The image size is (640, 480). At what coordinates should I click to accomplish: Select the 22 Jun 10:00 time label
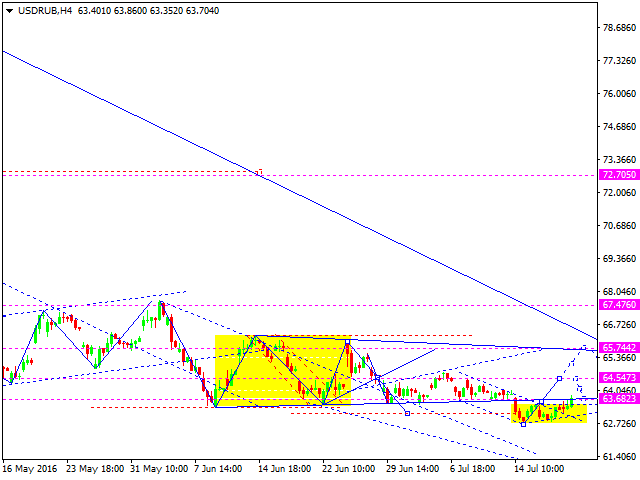[x=348, y=469]
